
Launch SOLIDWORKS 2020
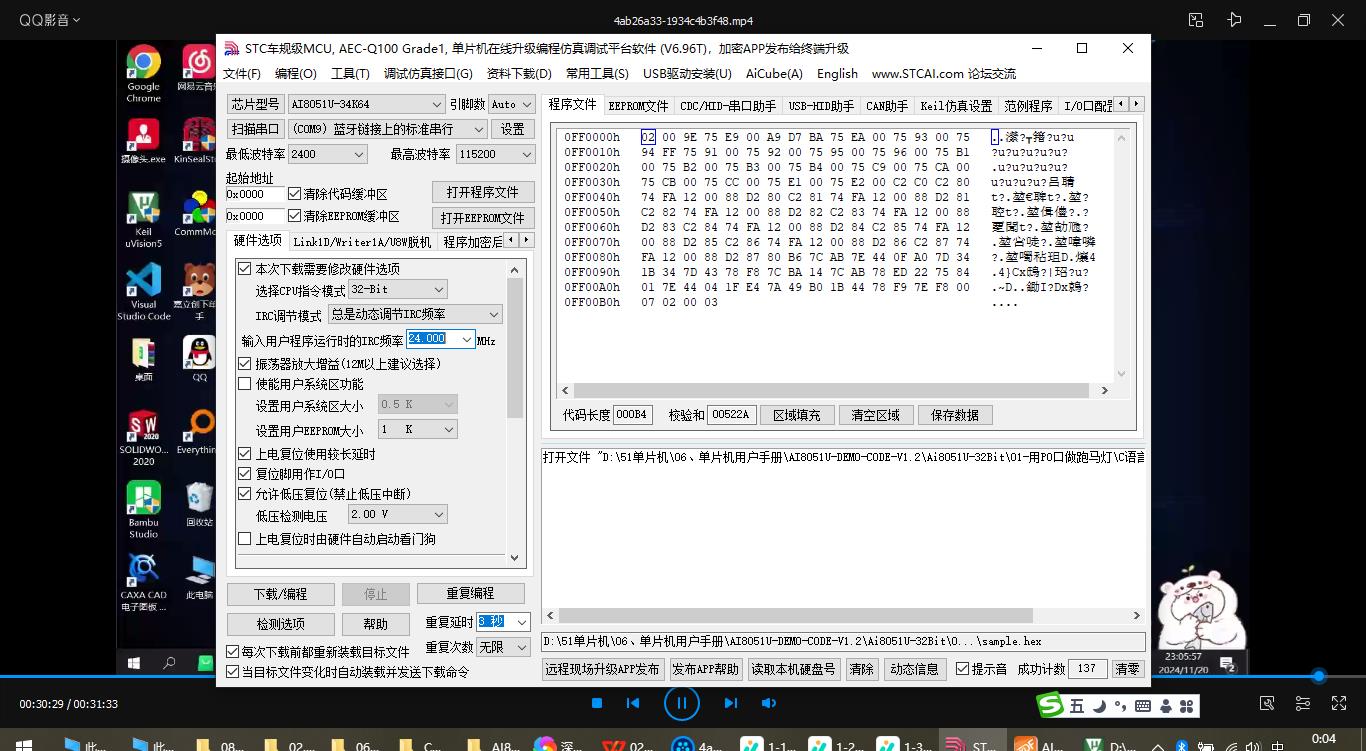(143, 425)
